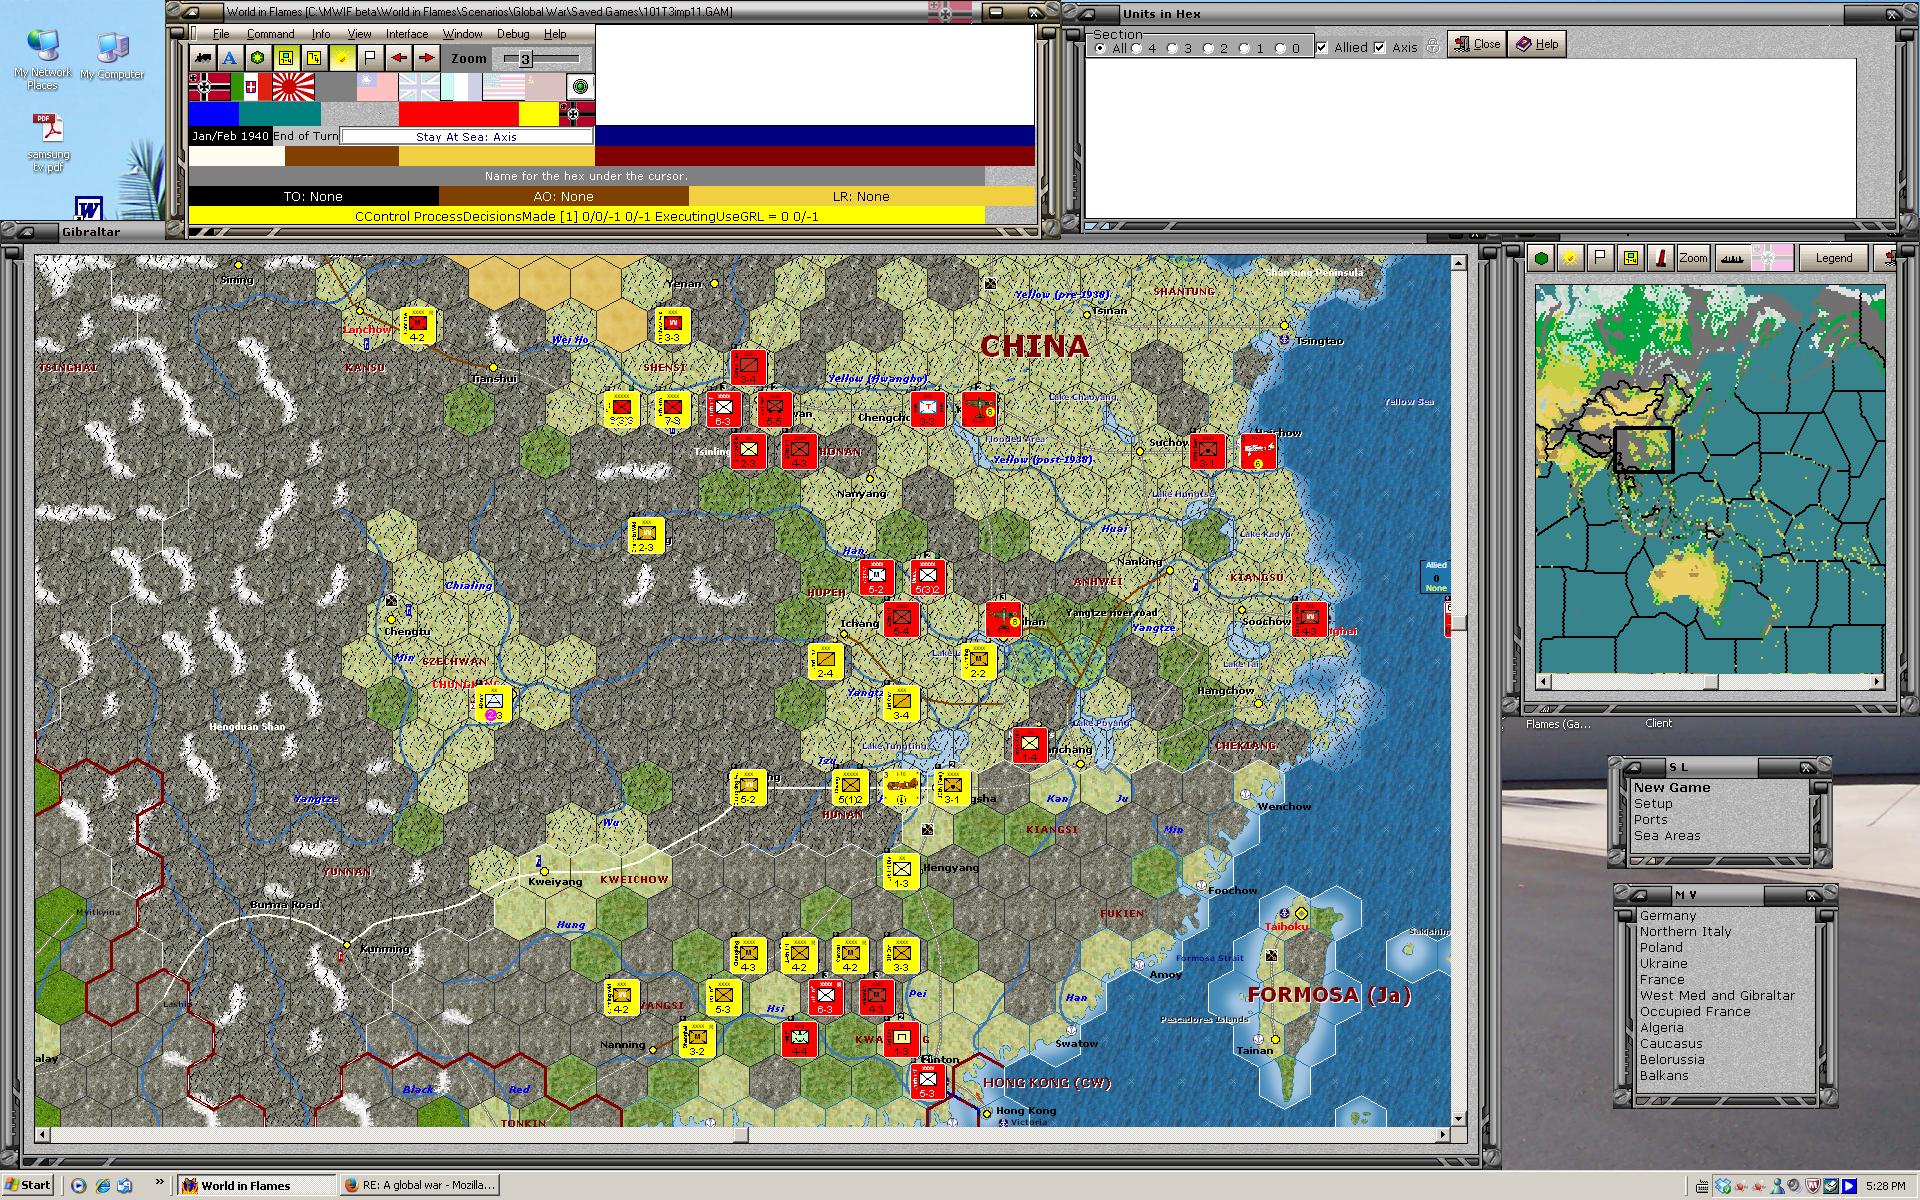Viewport: 1920px width, 1200px height.
Task: Select the Chinese flag in country row
Action: pos(377,87)
